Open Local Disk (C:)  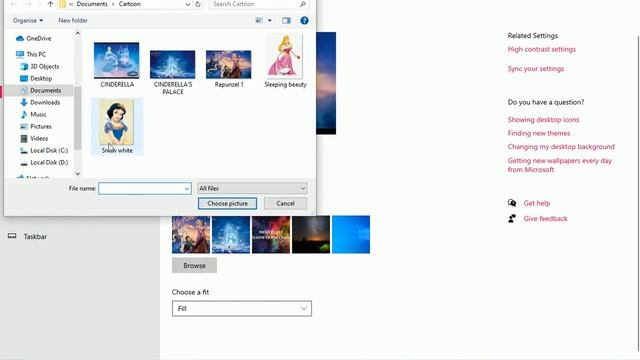(44, 150)
